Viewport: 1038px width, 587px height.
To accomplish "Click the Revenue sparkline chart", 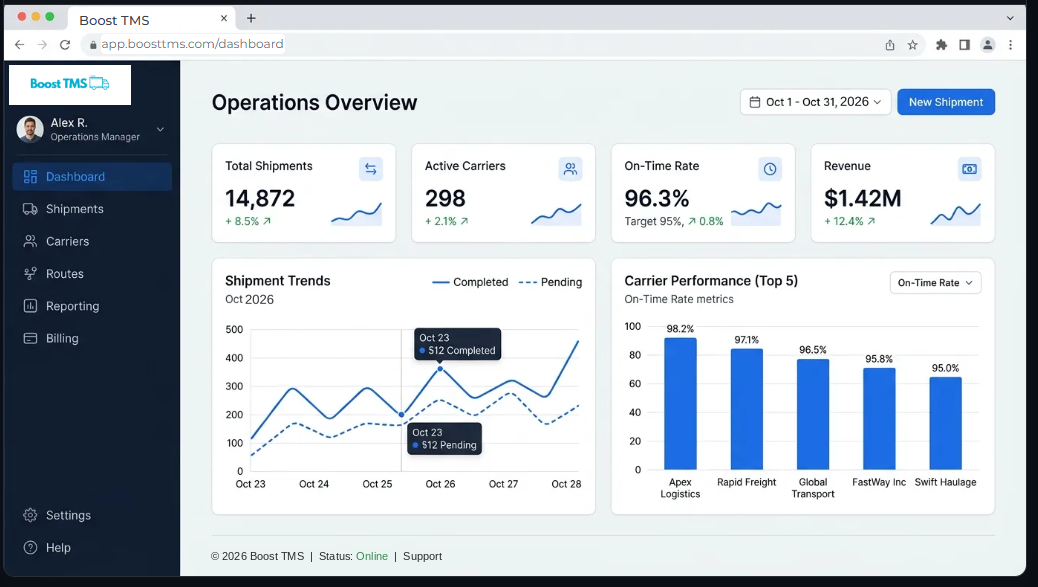I will (955, 214).
